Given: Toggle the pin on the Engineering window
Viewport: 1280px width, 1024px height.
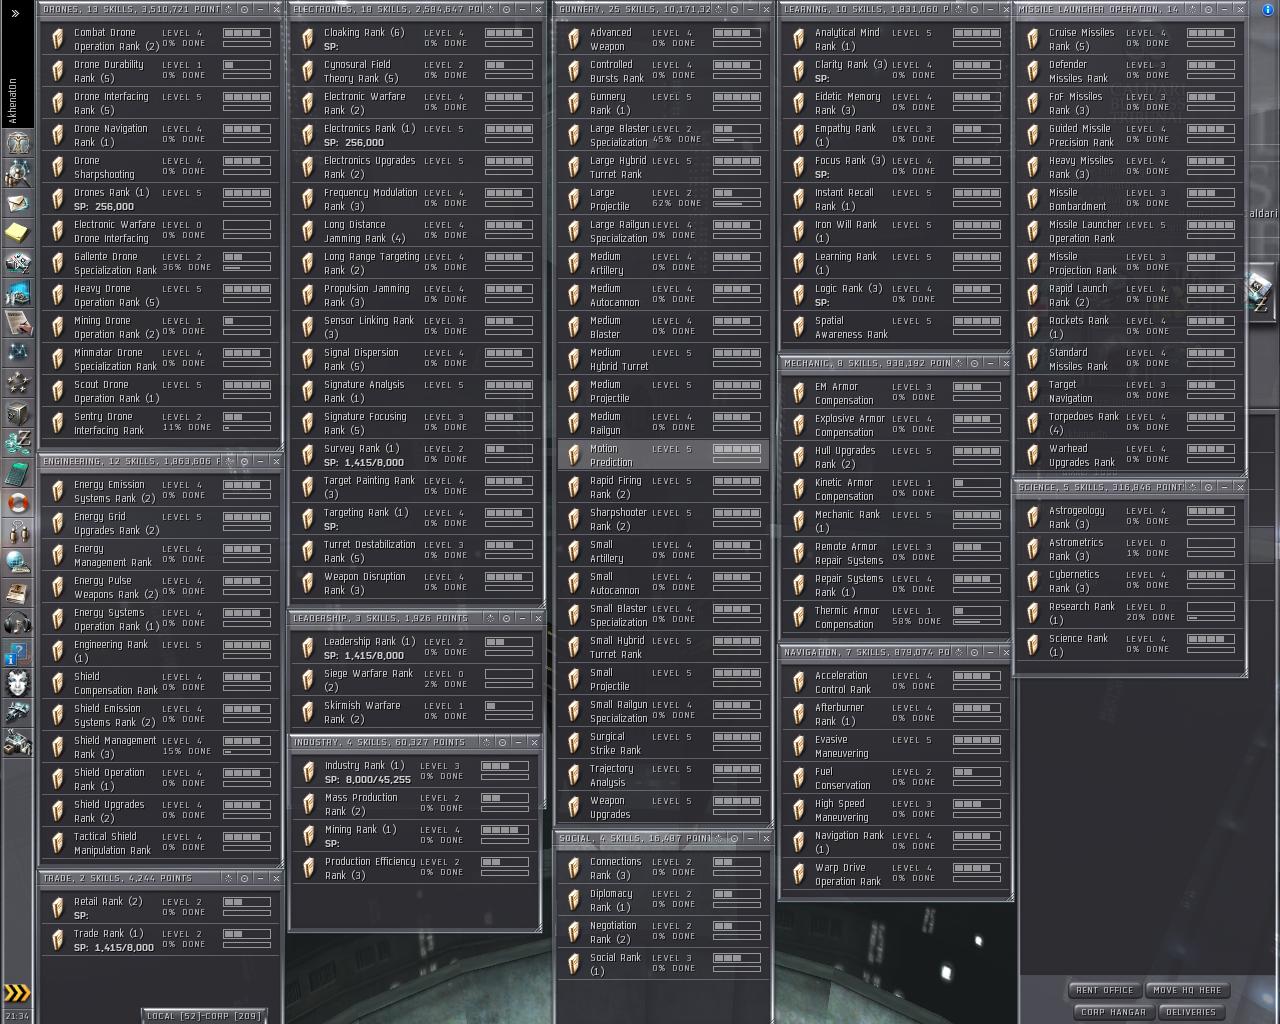Looking at the screenshot, I should [x=244, y=461].
